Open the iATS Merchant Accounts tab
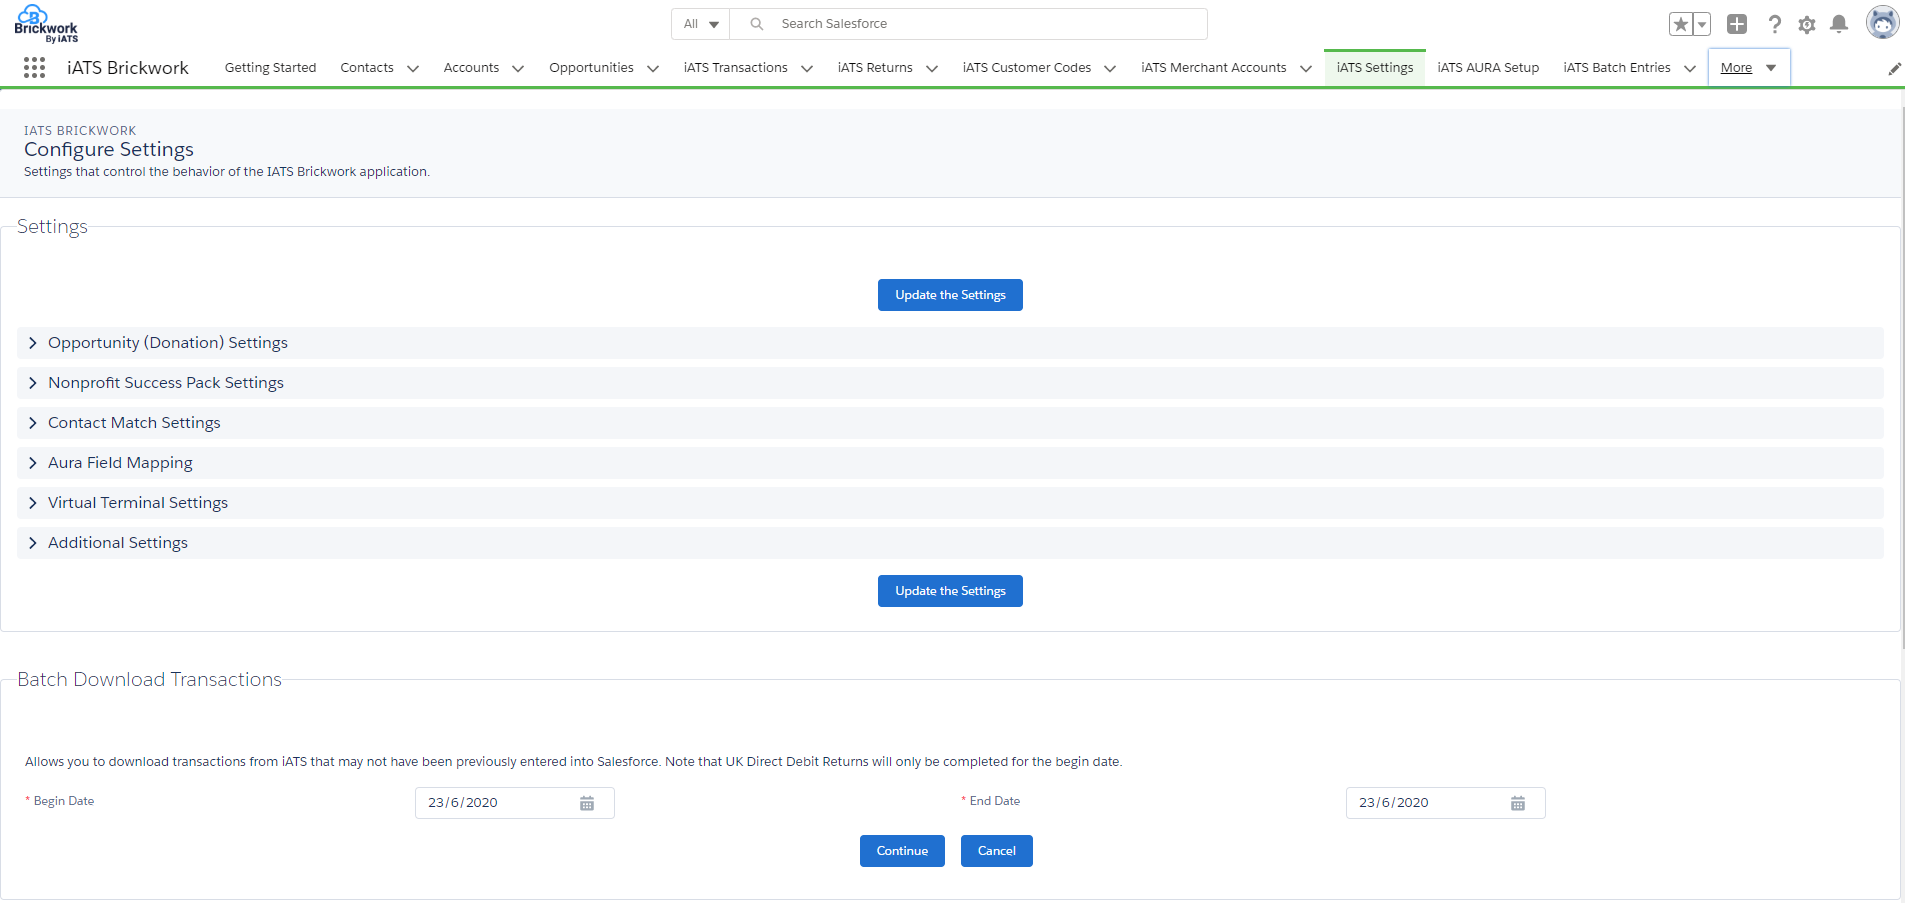 tap(1214, 68)
